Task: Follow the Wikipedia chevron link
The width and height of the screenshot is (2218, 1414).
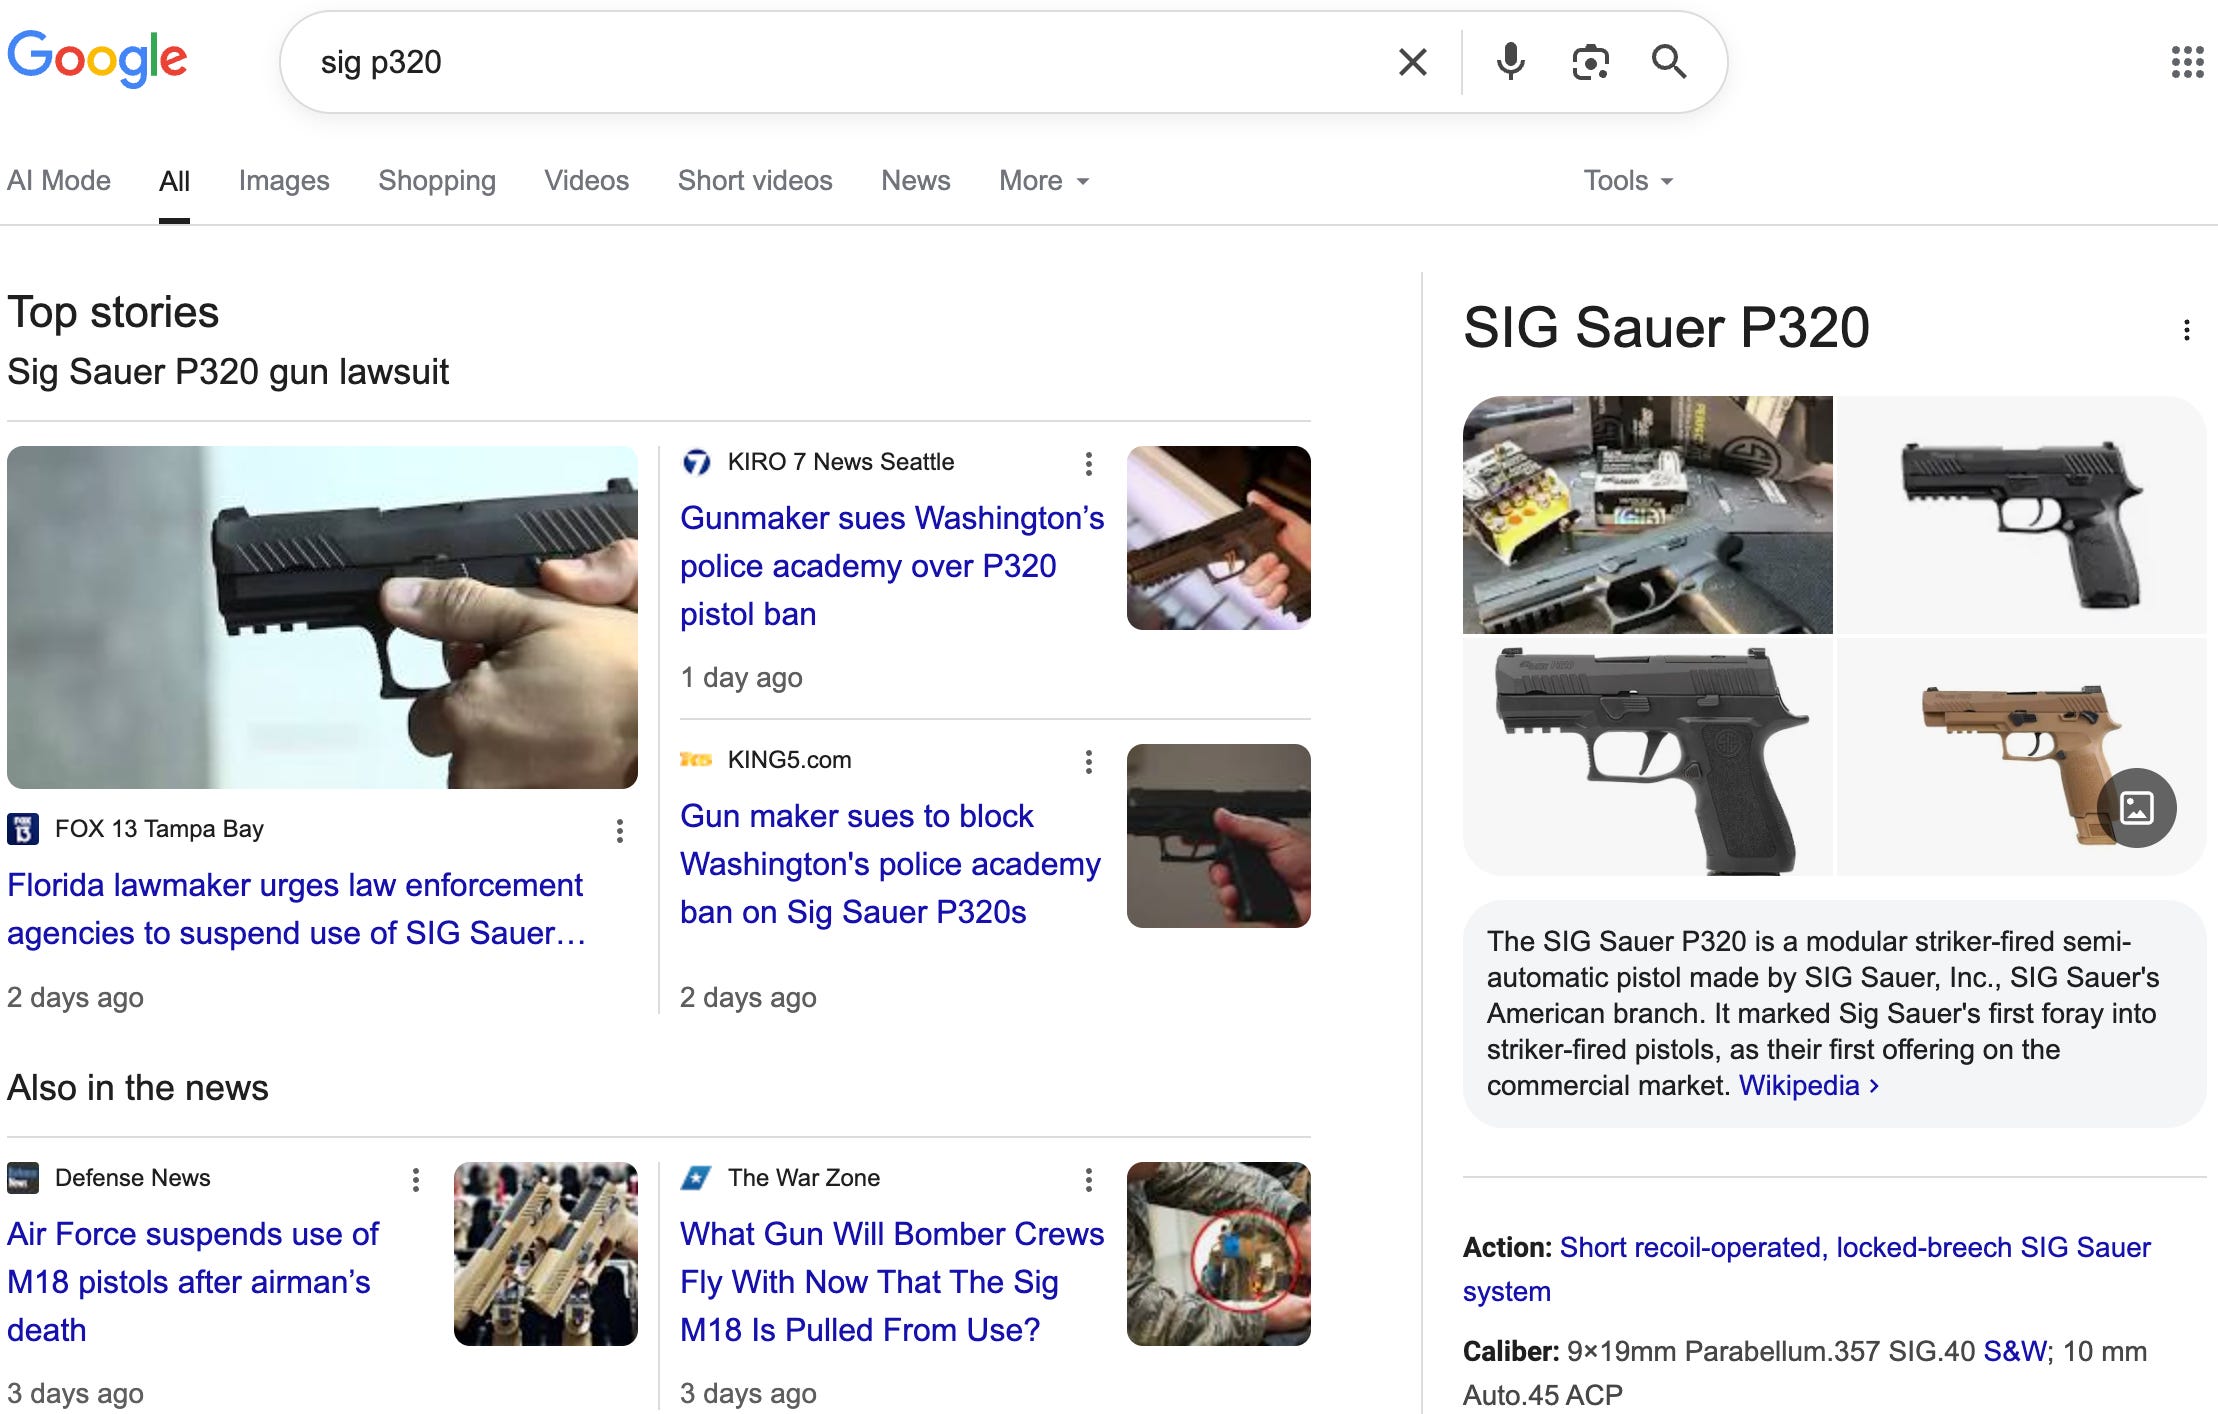Action: (x=1808, y=1086)
